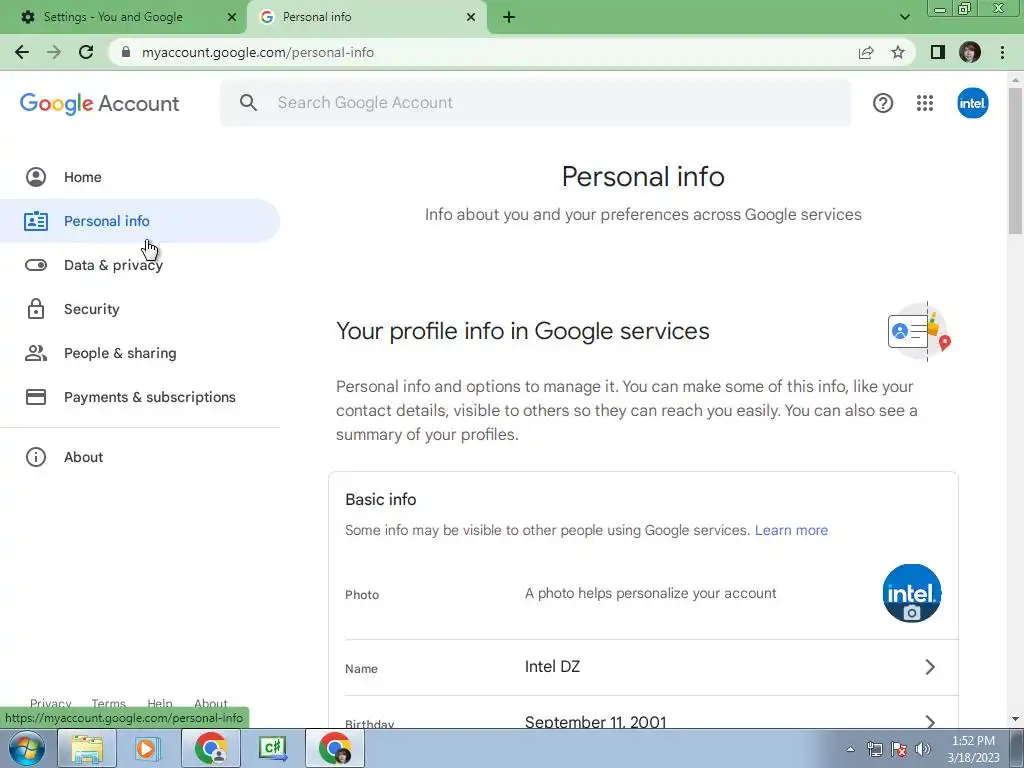Open People & sharing section

click(x=140, y=353)
